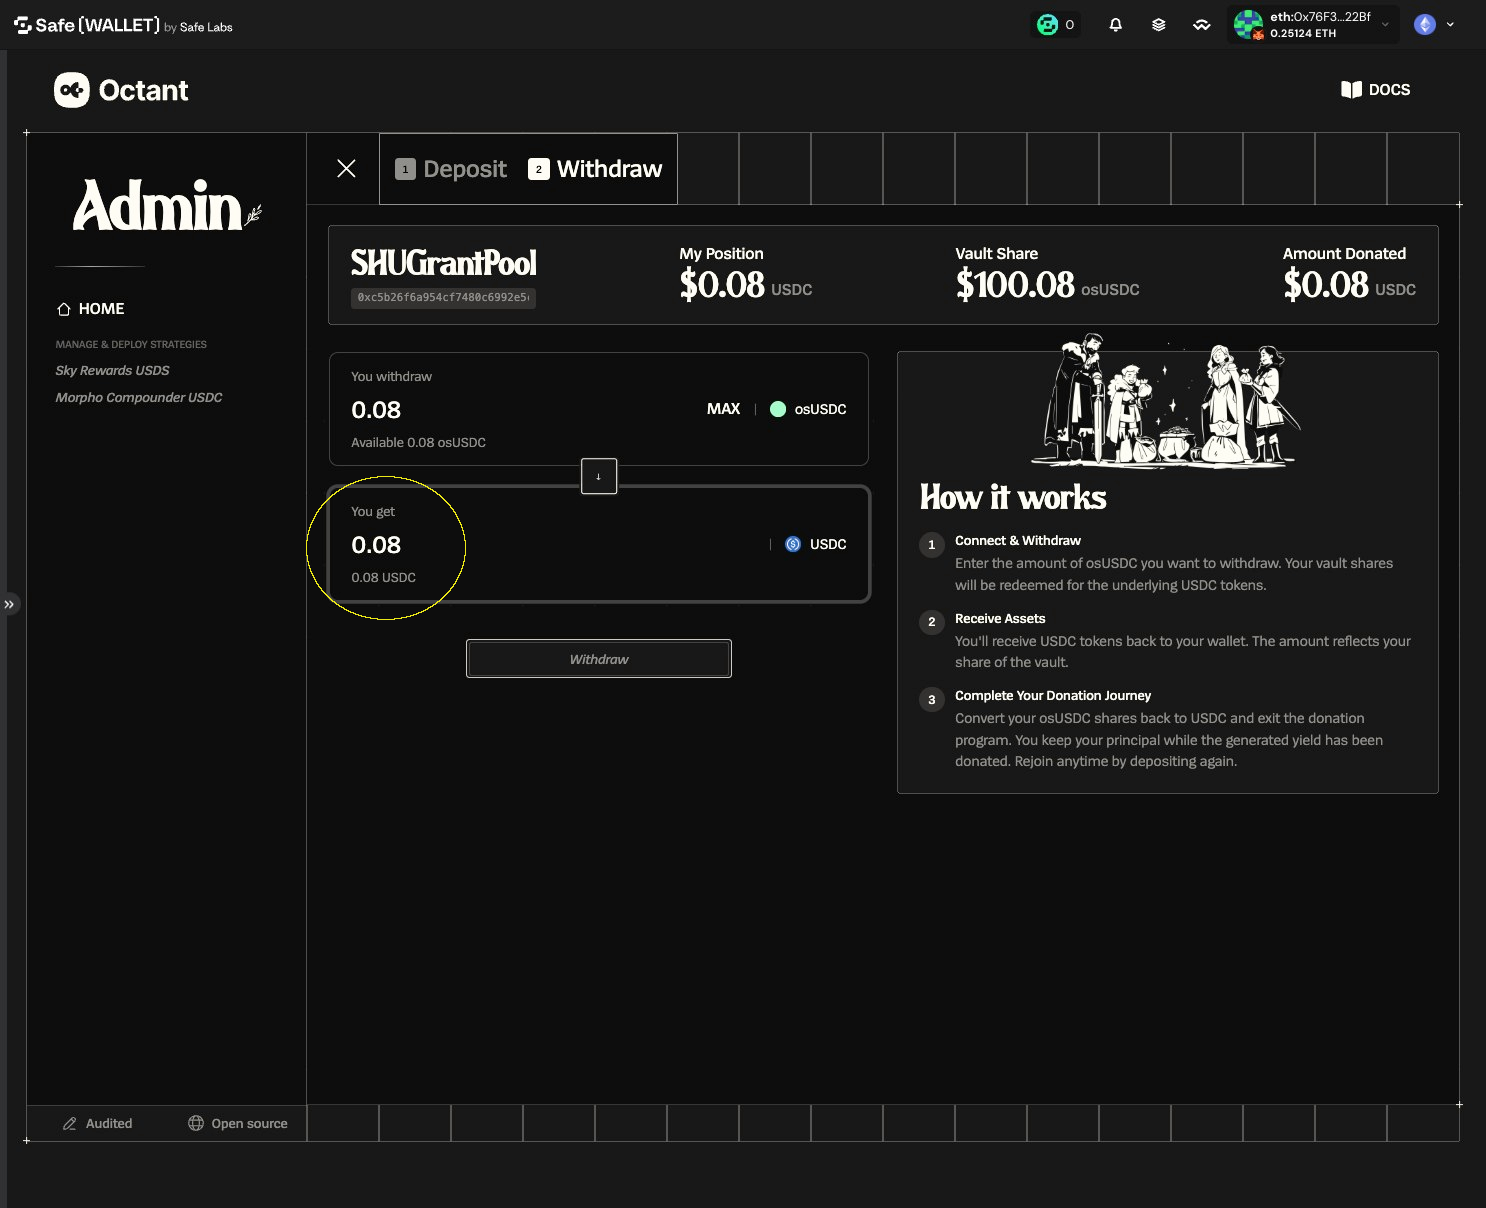The height and width of the screenshot is (1208, 1486).
Task: Click the stacked layers batch icon
Action: (x=1159, y=25)
